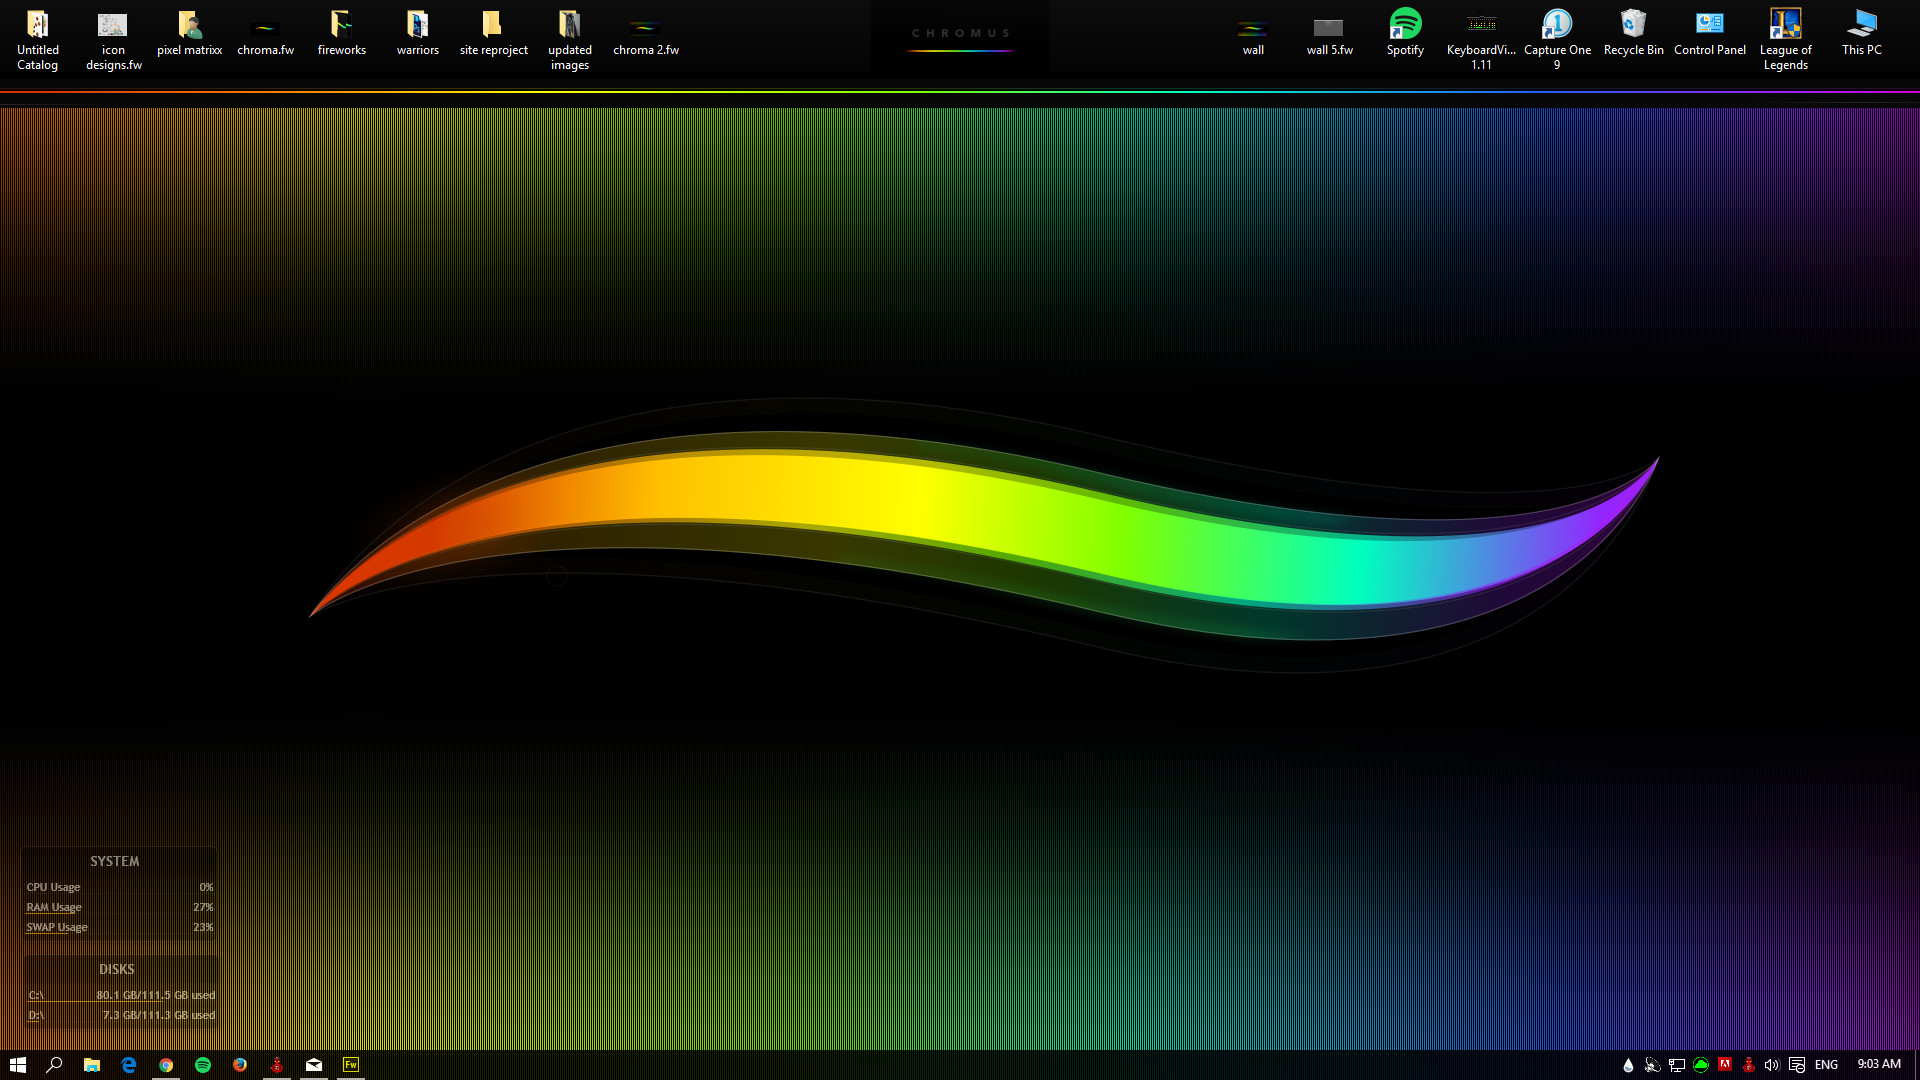Select the Spotify desktop shortcut

click(x=1405, y=33)
